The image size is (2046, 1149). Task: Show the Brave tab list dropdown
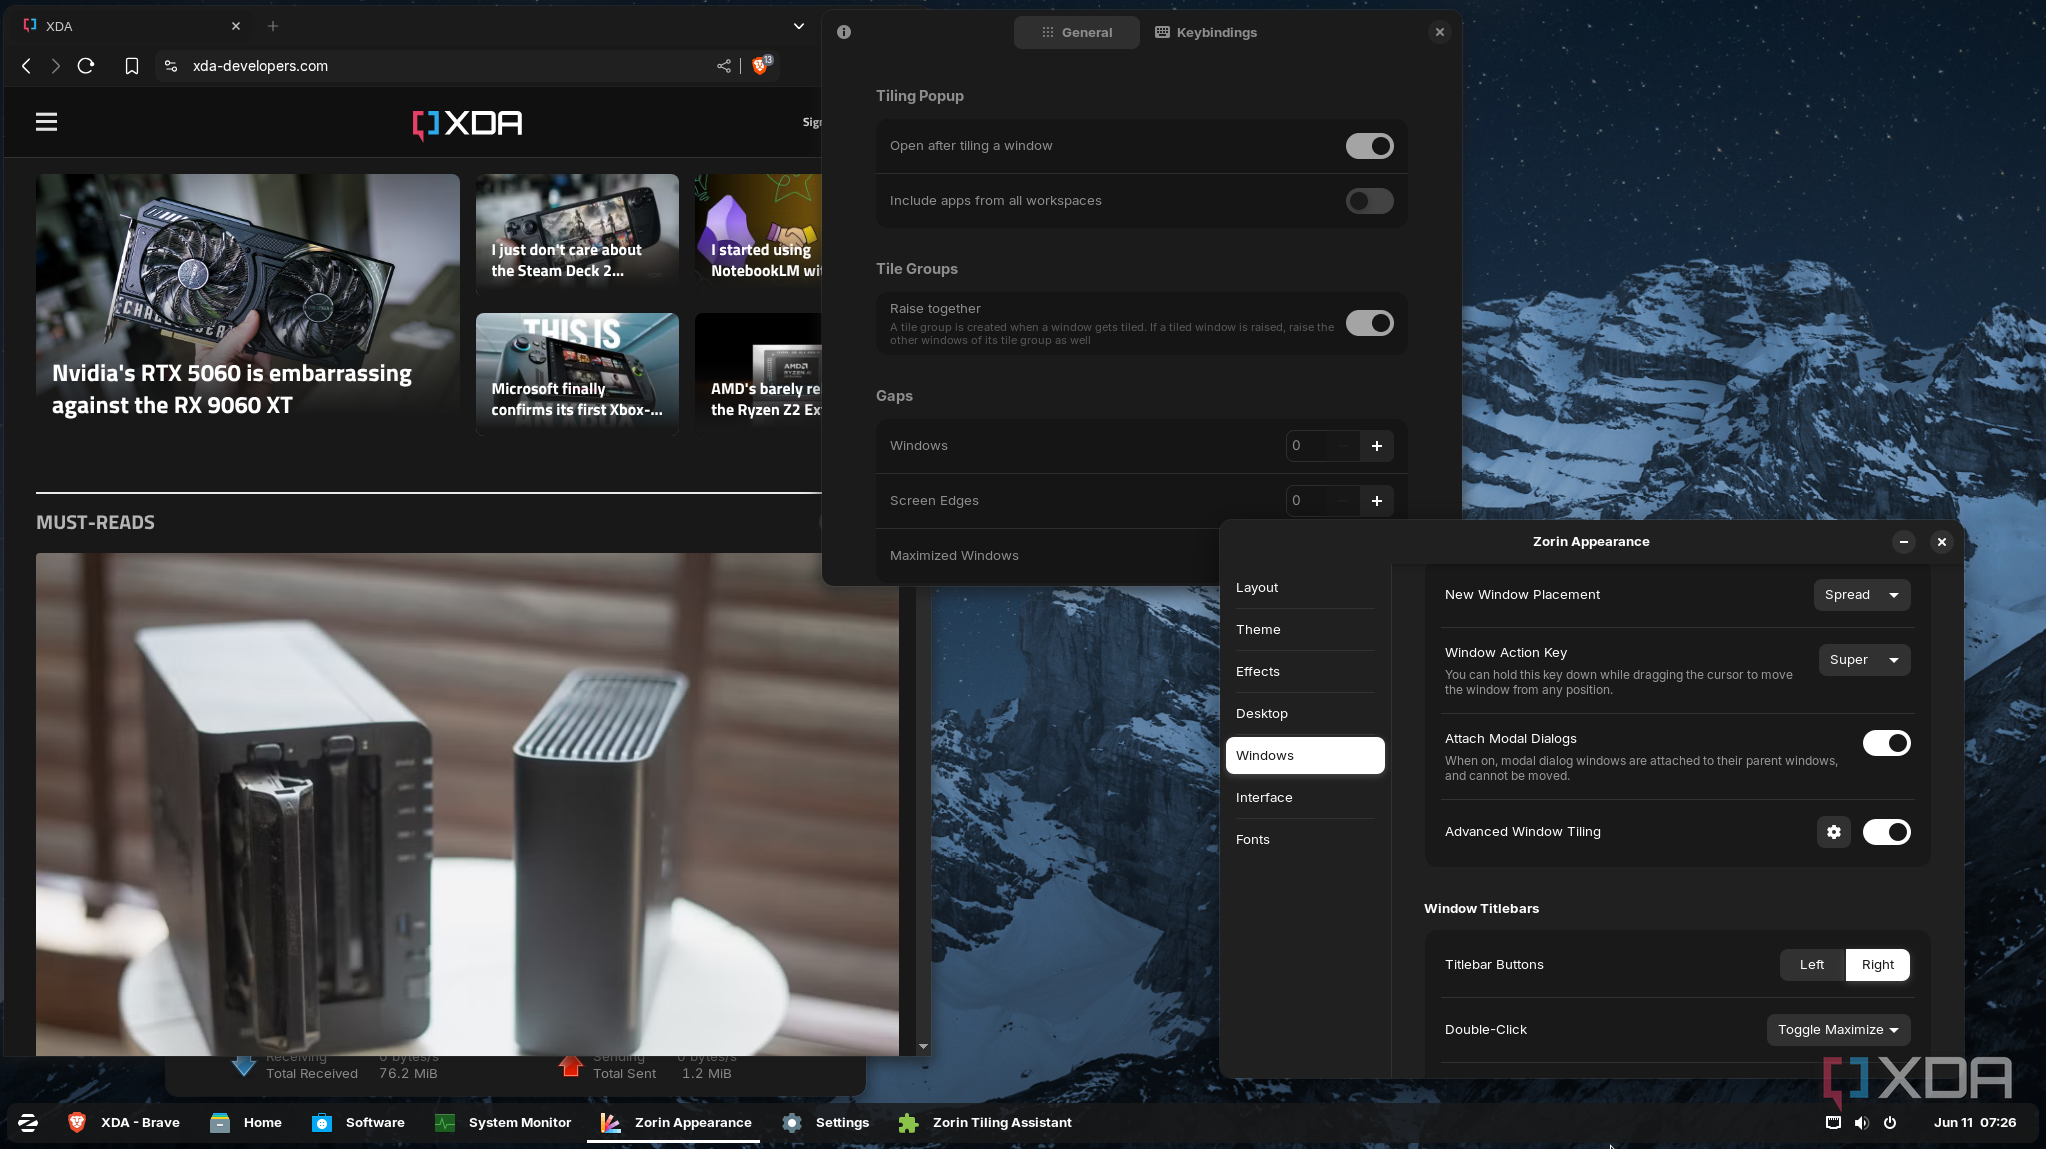[x=799, y=26]
